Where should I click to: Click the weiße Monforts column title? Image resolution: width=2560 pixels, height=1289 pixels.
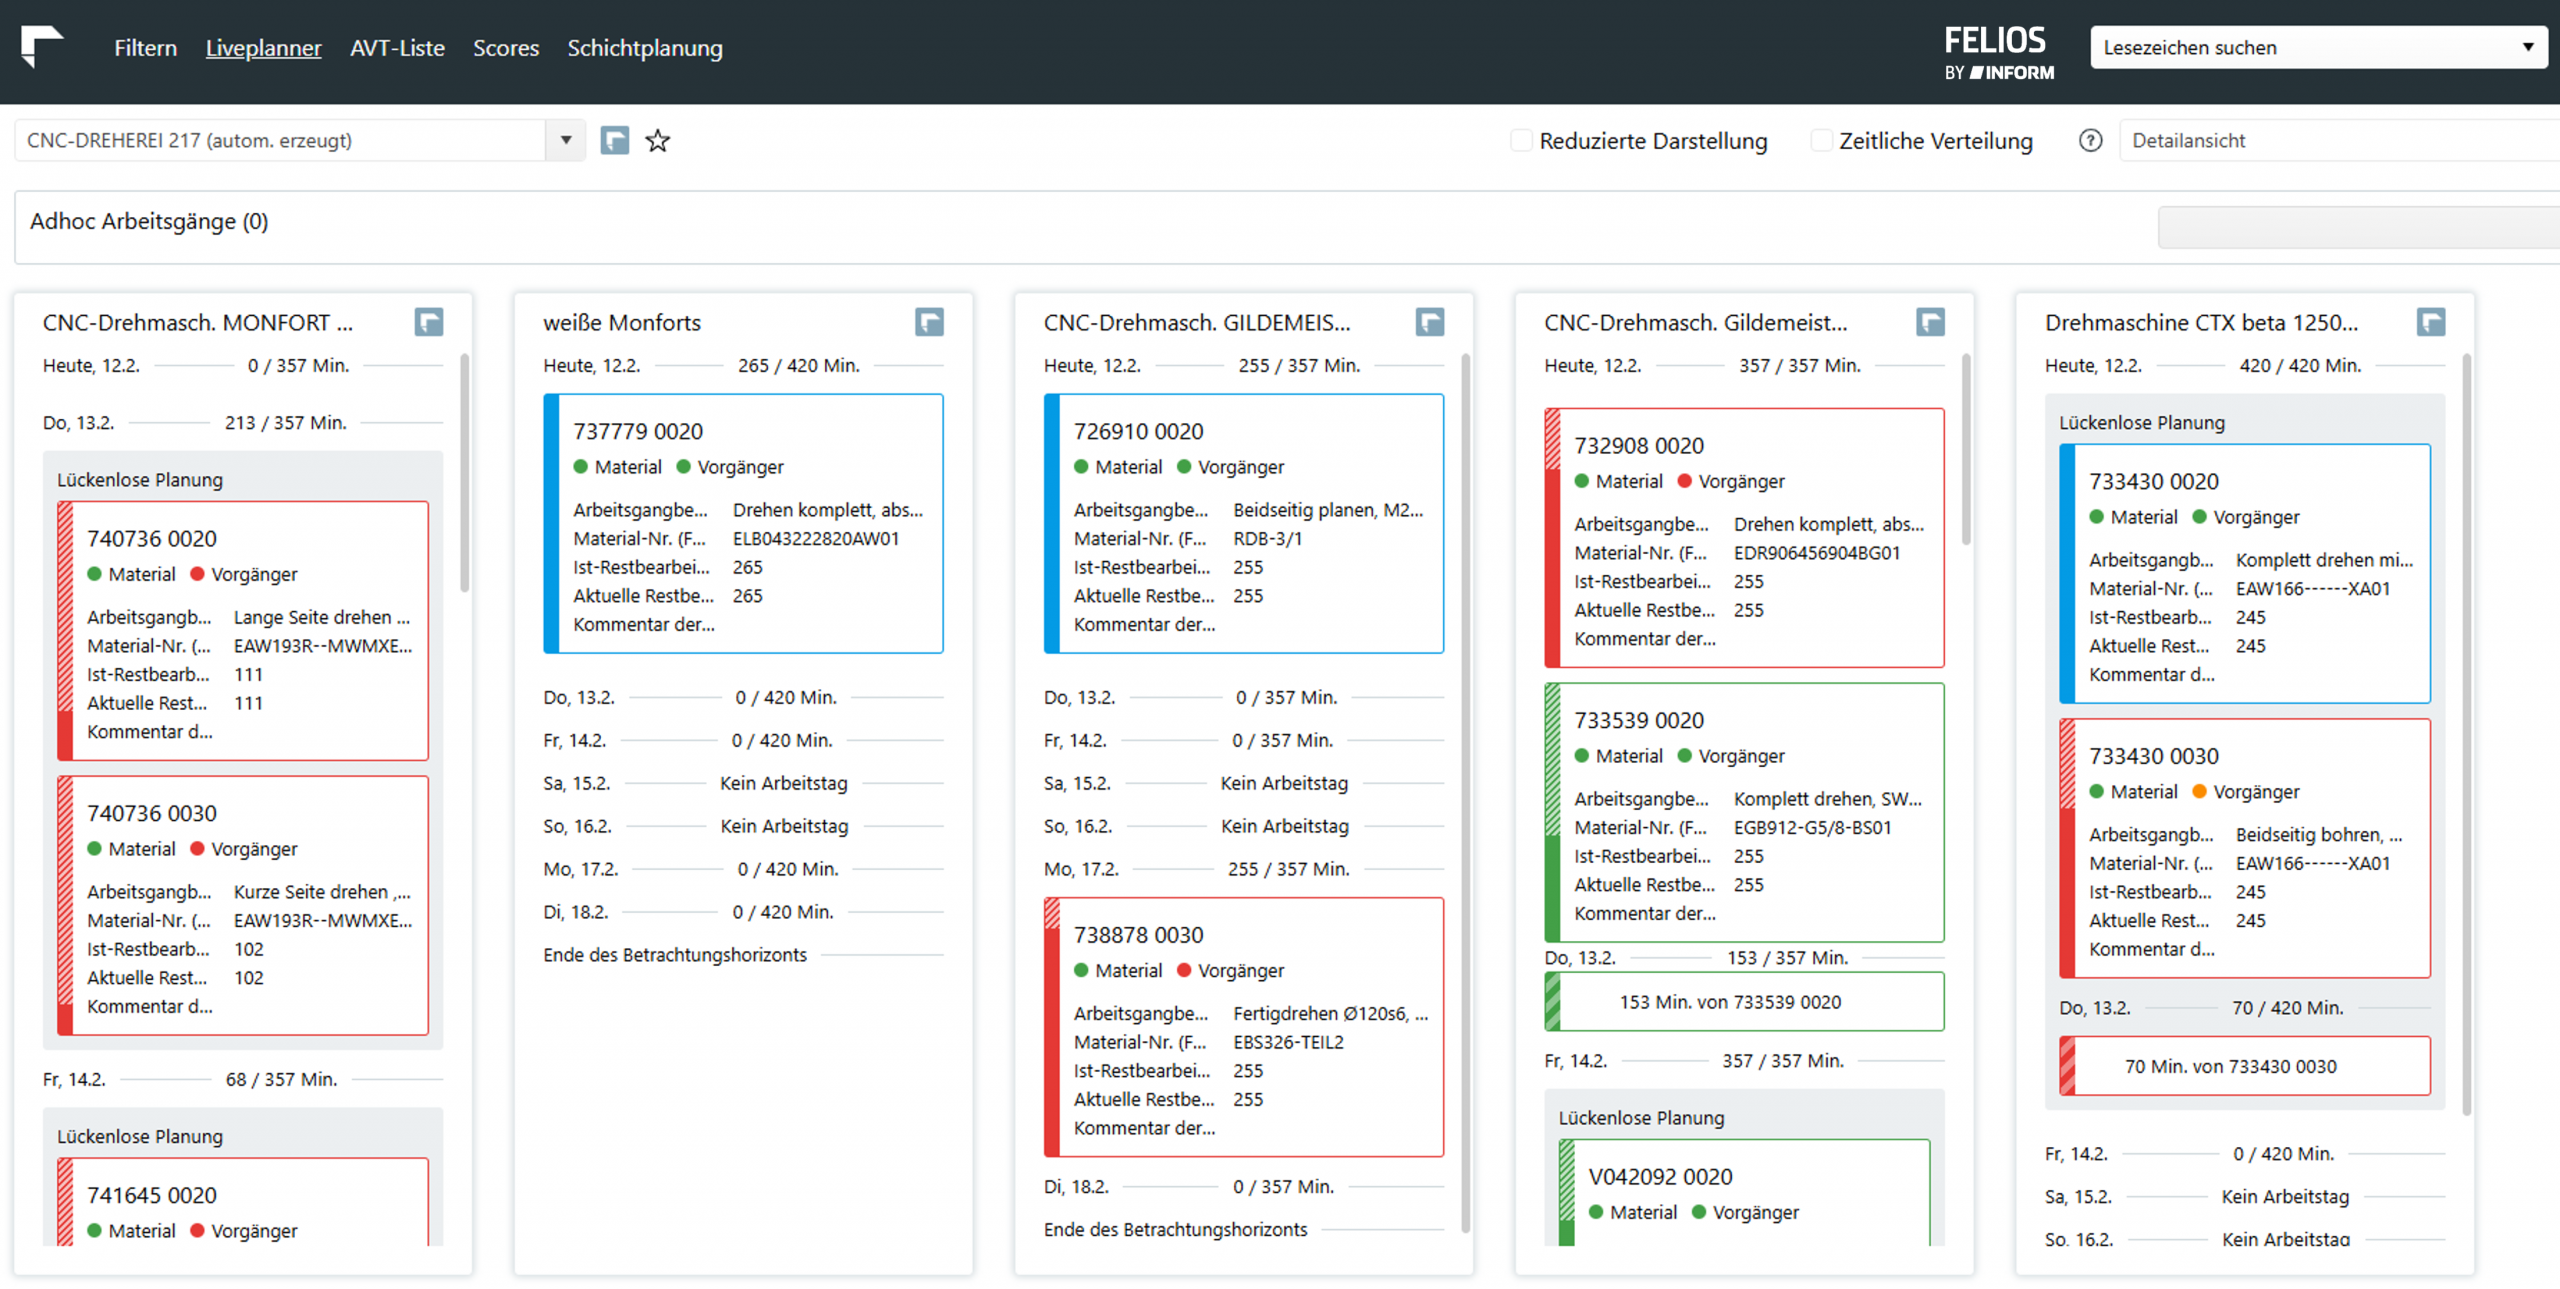(x=622, y=323)
